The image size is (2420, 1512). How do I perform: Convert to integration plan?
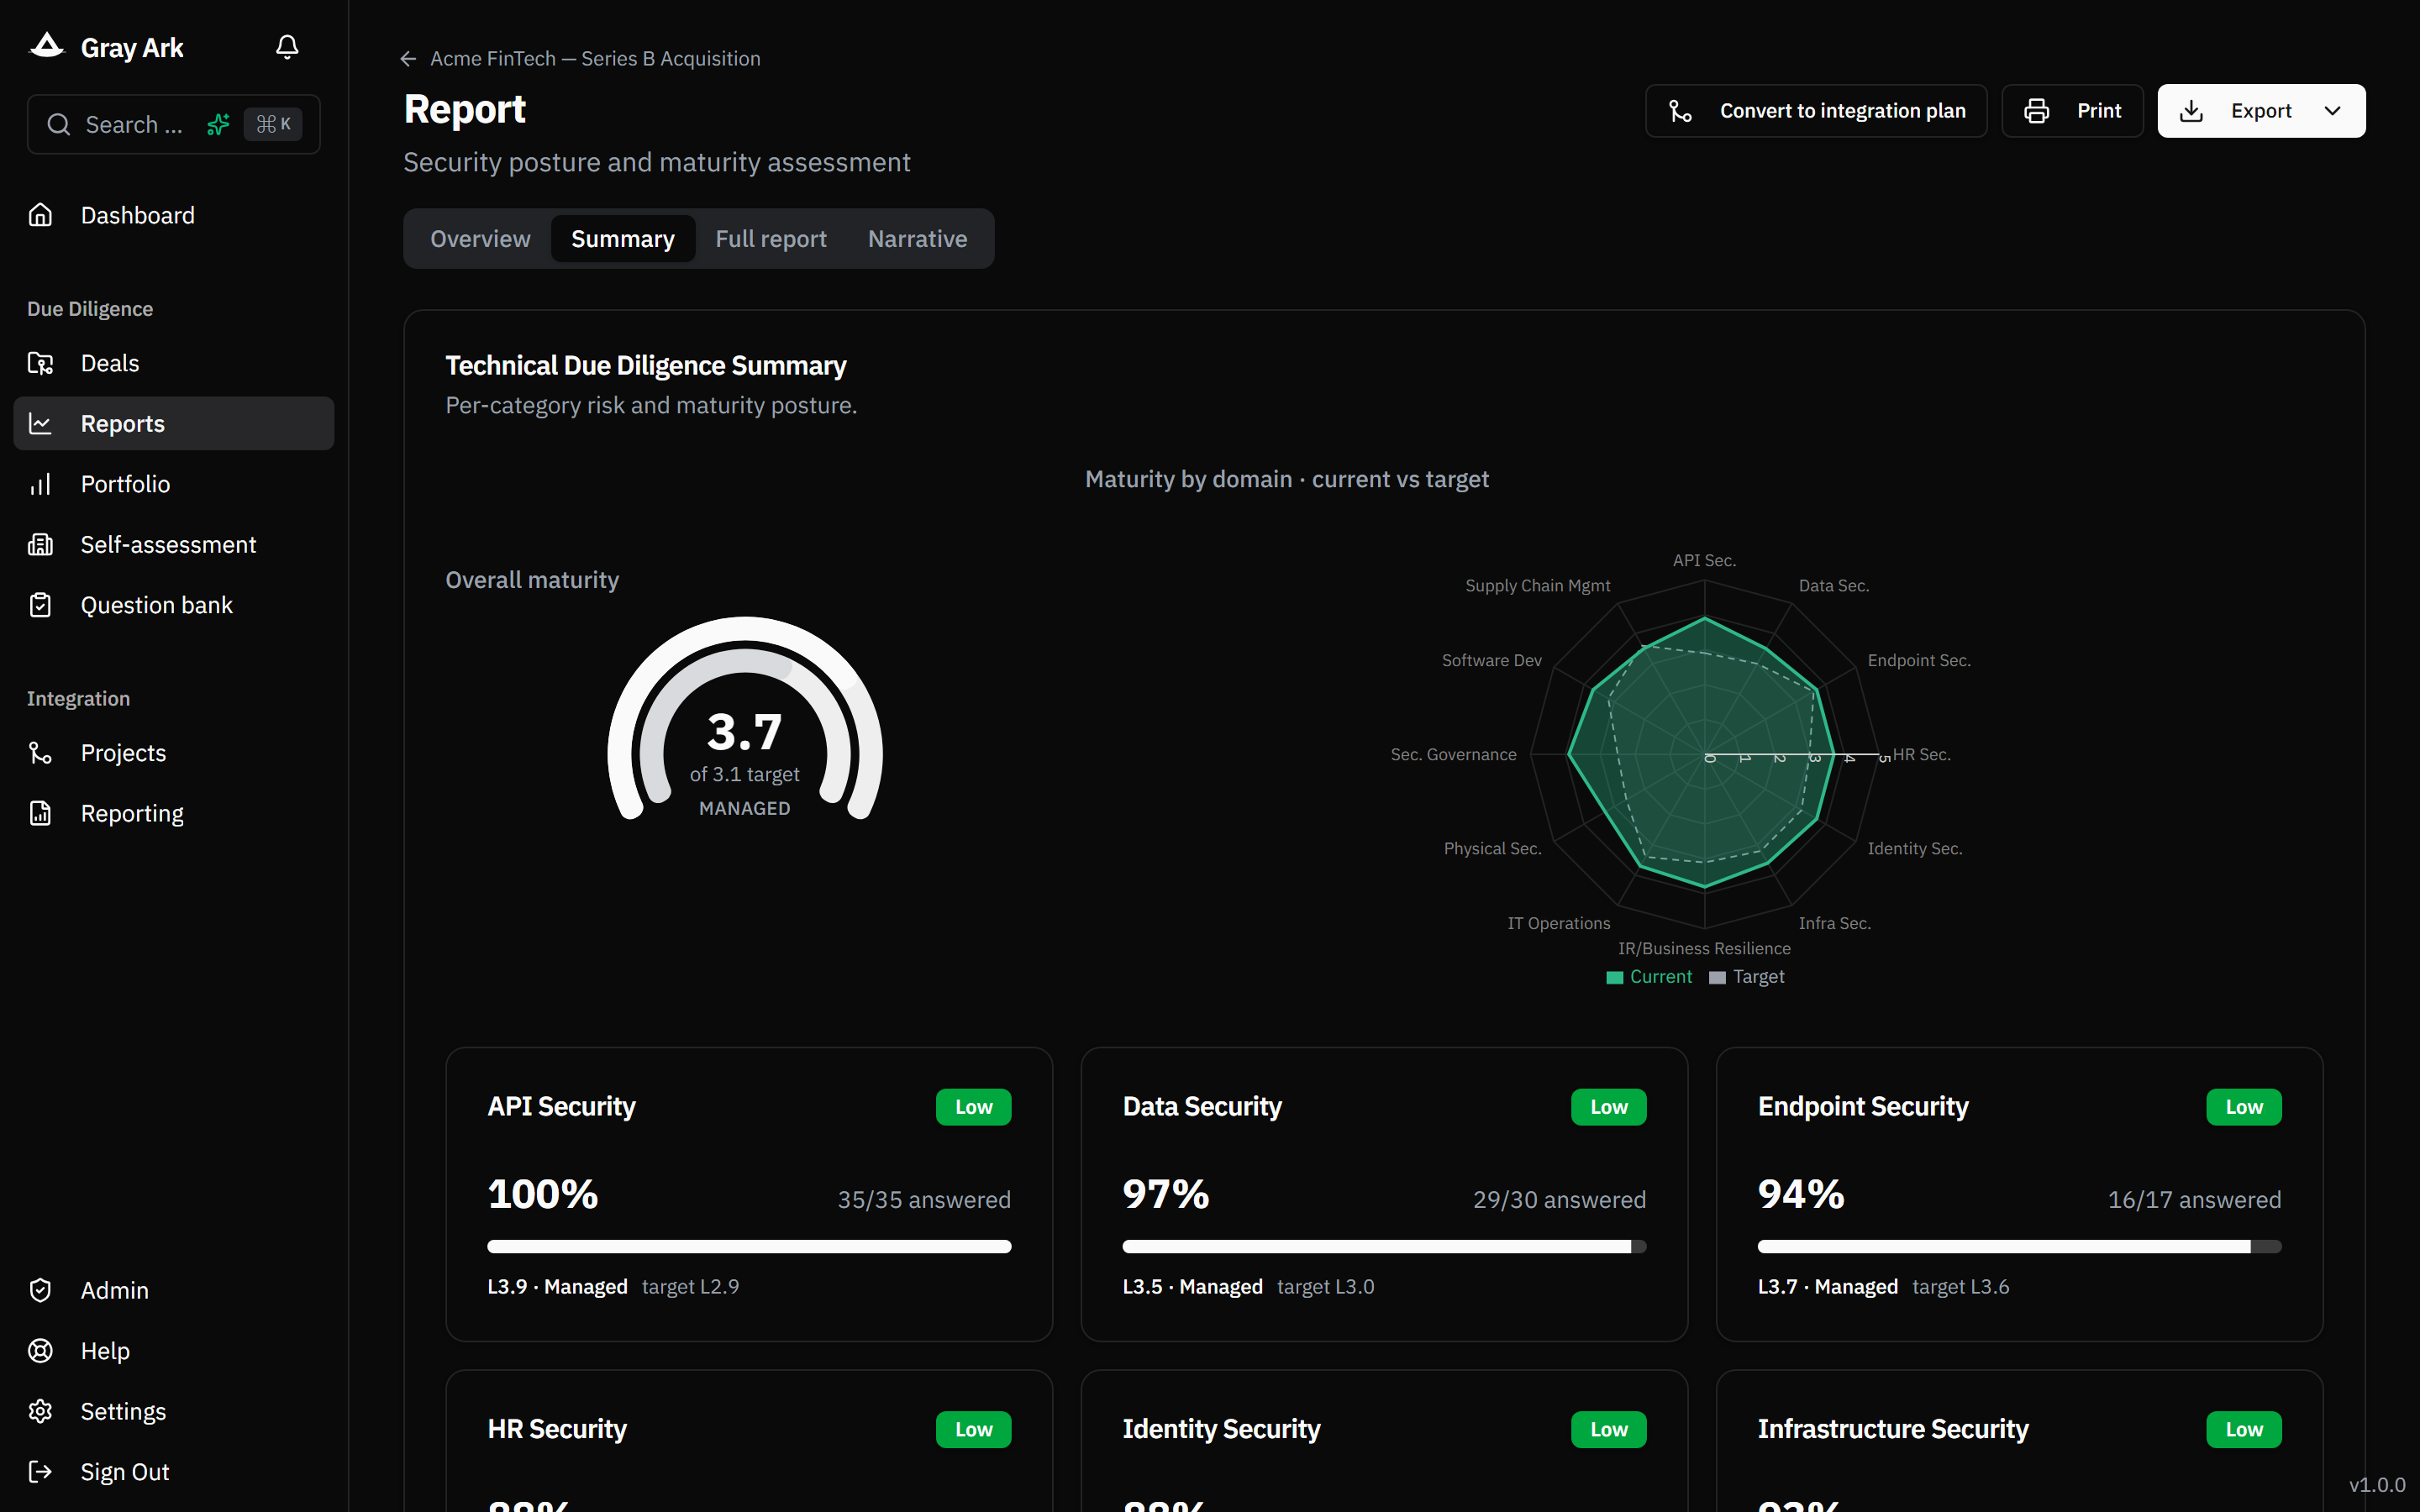[1816, 111]
